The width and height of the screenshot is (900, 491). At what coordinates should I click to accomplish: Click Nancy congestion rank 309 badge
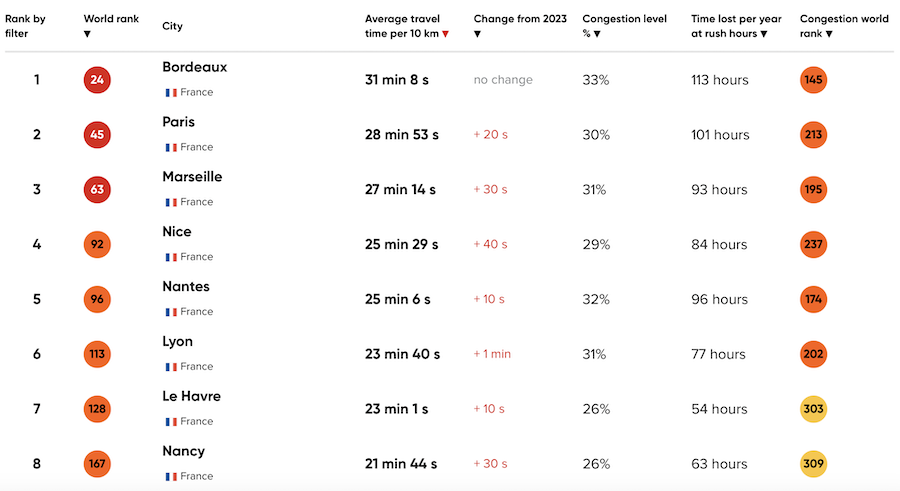point(814,464)
